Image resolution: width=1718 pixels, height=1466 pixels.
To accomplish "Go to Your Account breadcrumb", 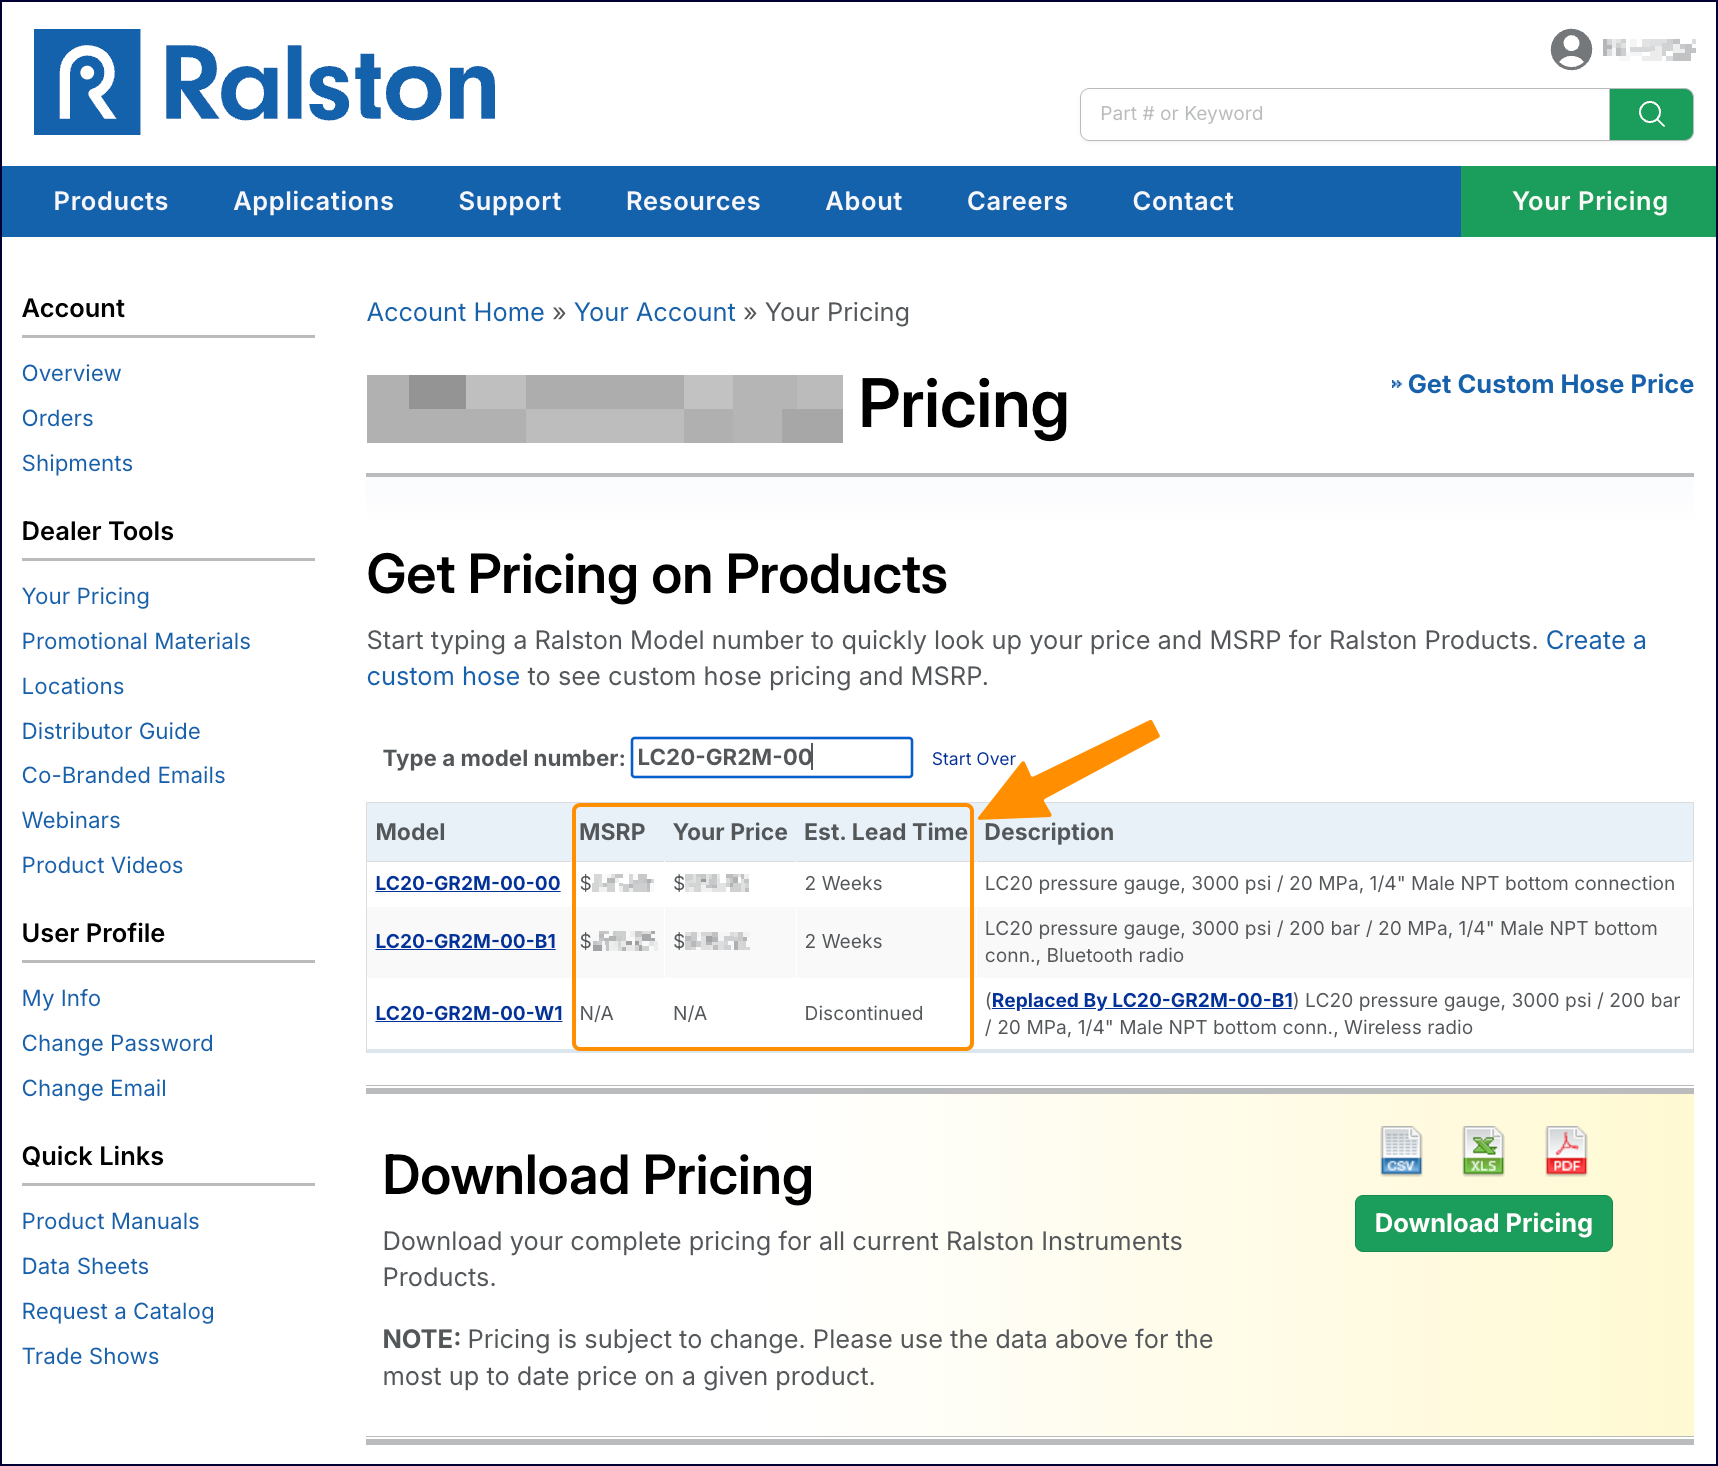I will point(655,312).
